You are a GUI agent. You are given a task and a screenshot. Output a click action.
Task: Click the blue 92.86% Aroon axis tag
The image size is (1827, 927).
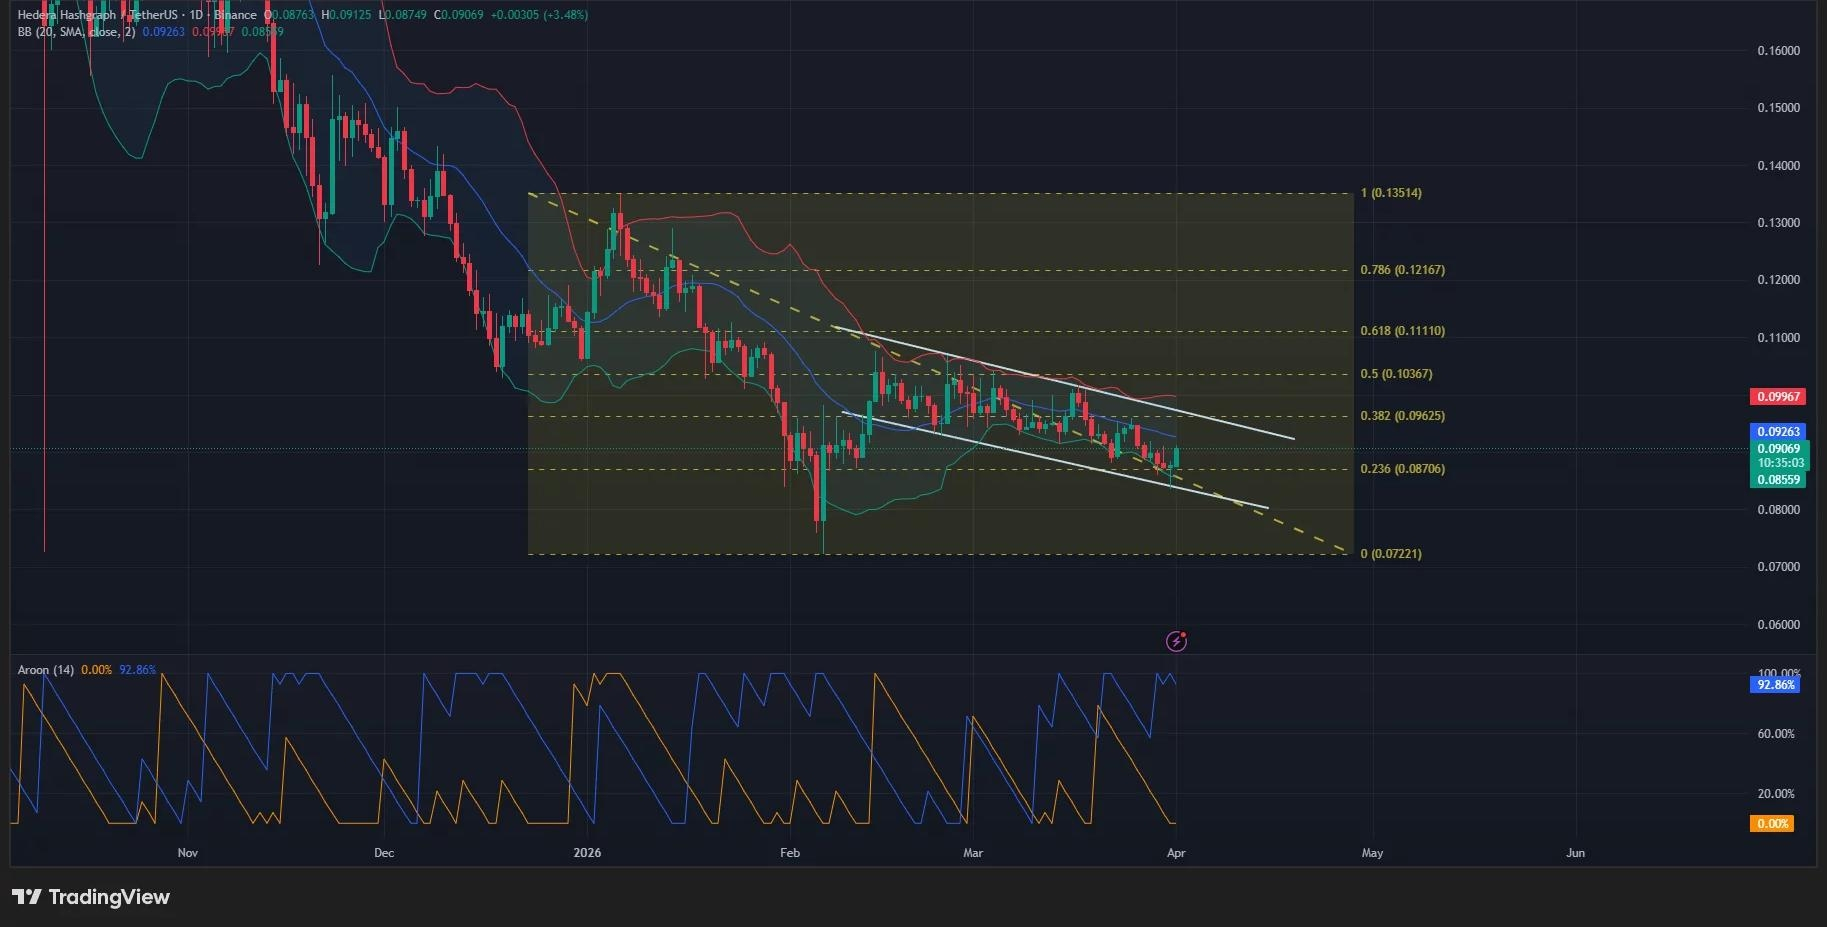tap(1776, 685)
